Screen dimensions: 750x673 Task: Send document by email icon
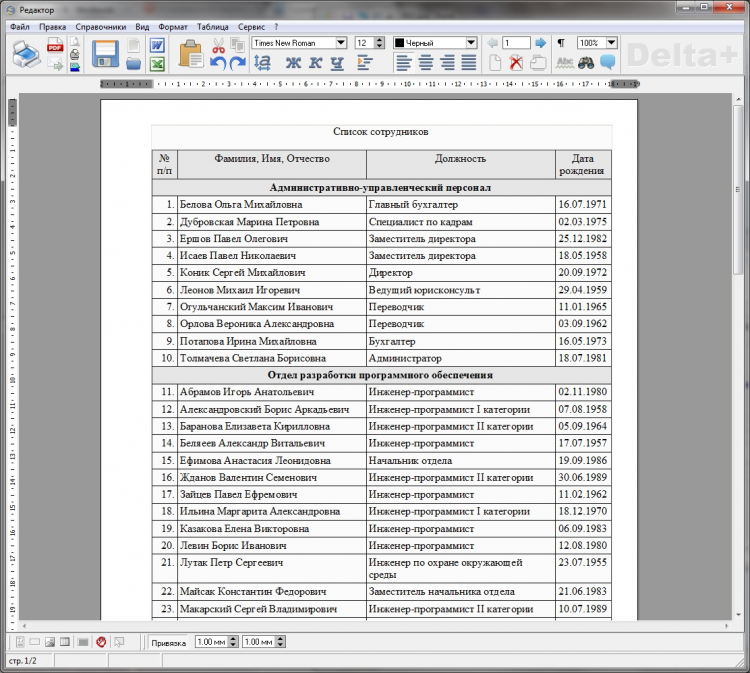55,64
